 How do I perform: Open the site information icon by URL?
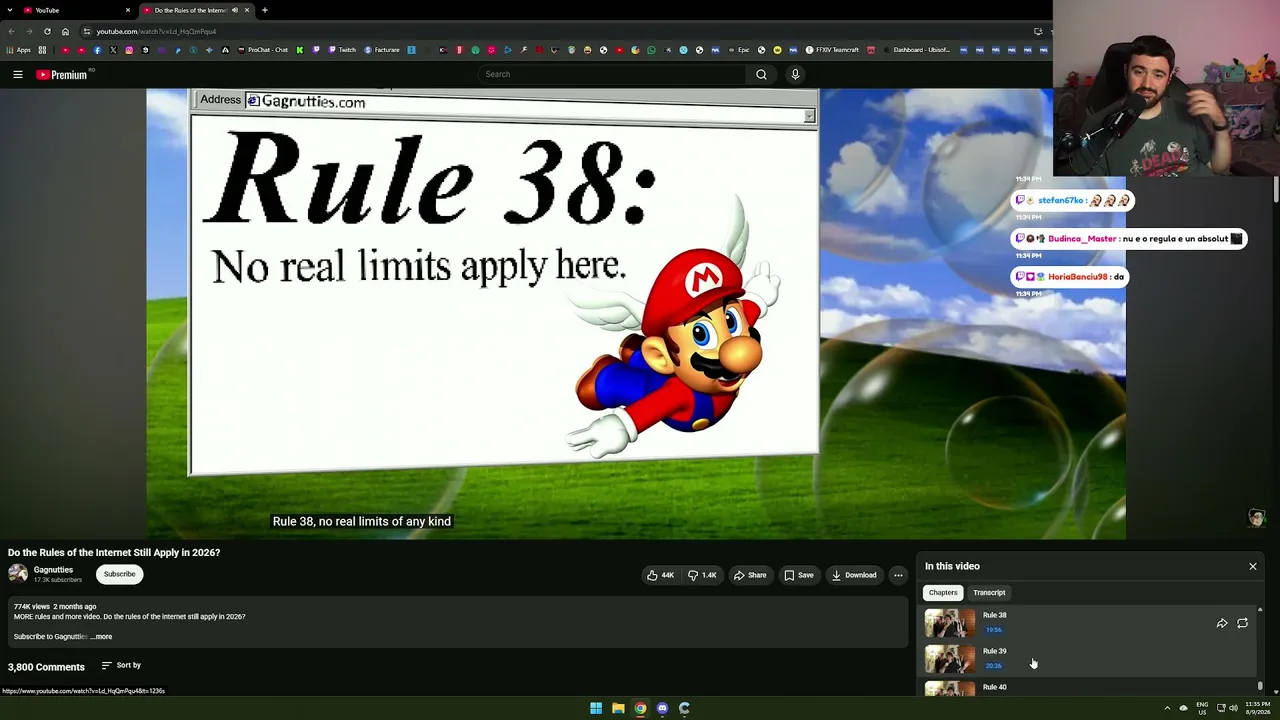click(87, 31)
